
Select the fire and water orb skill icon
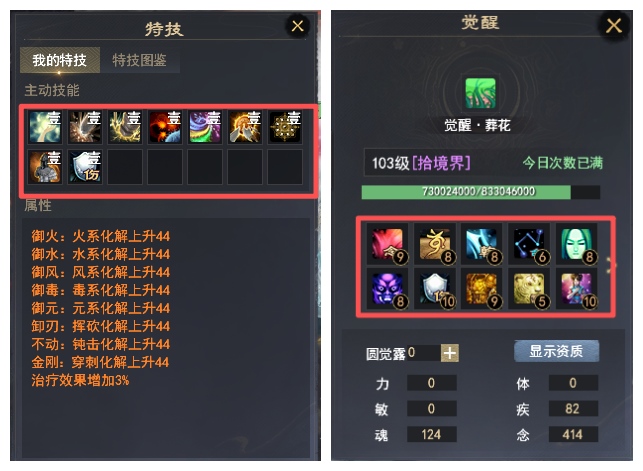click(x=165, y=127)
